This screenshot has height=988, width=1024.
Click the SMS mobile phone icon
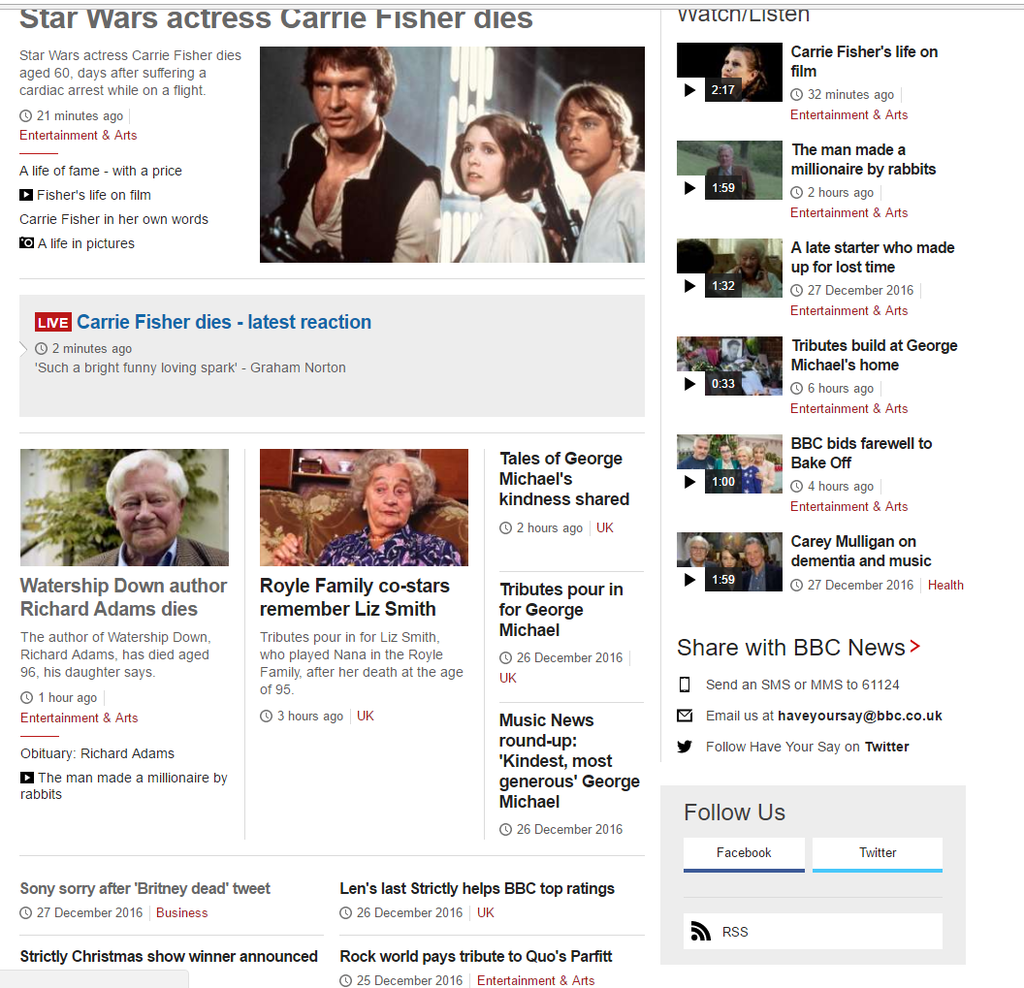coord(685,685)
